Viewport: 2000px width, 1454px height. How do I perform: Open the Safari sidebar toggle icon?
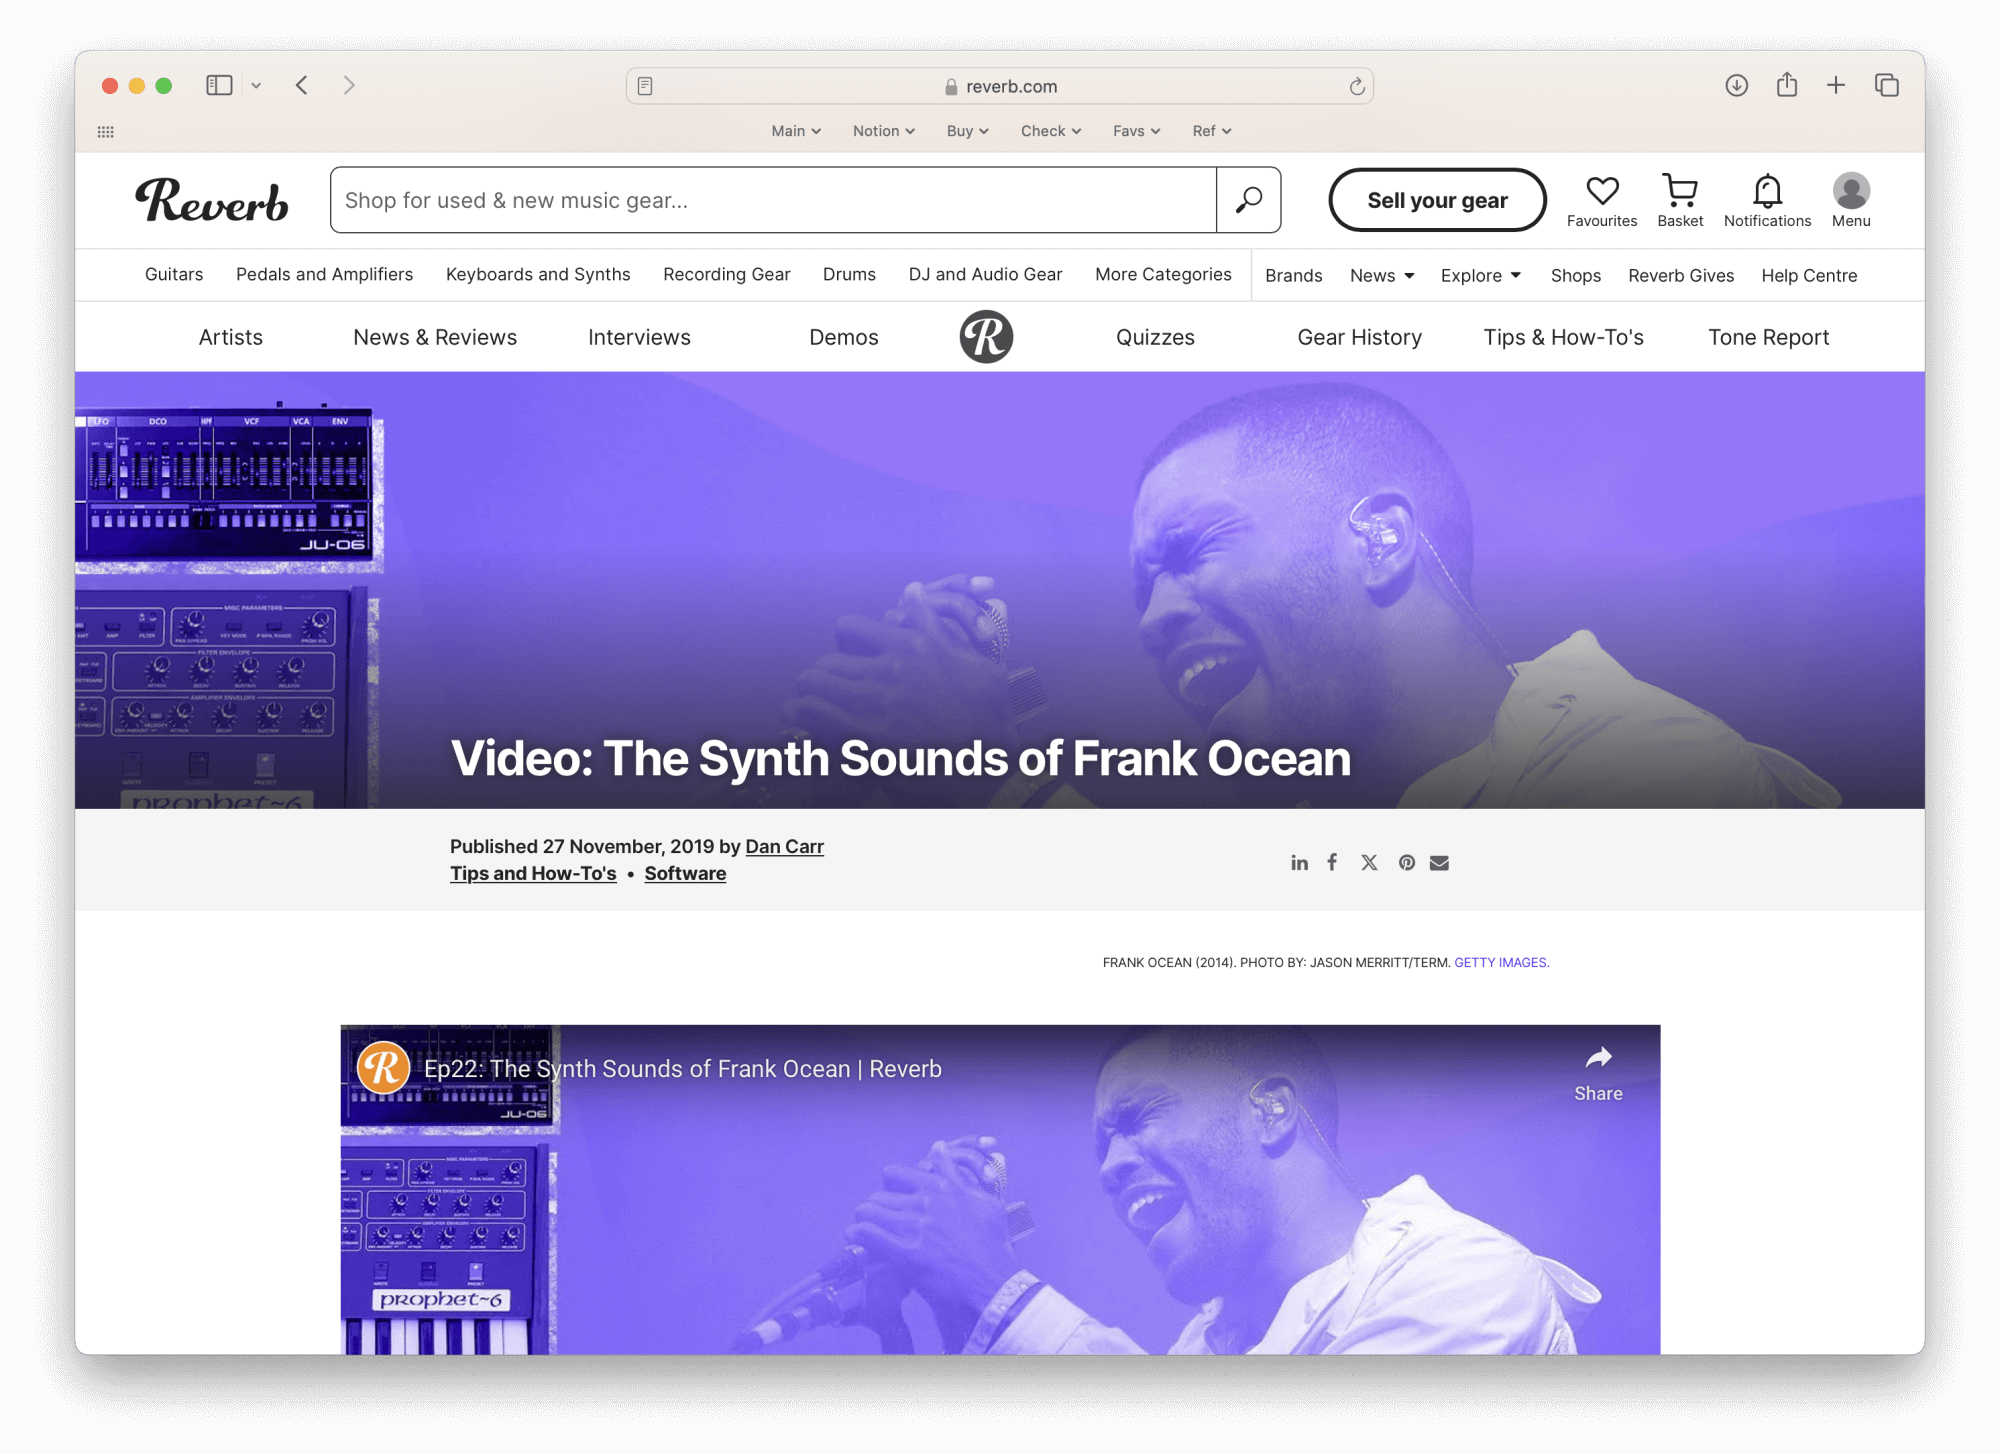coord(219,86)
